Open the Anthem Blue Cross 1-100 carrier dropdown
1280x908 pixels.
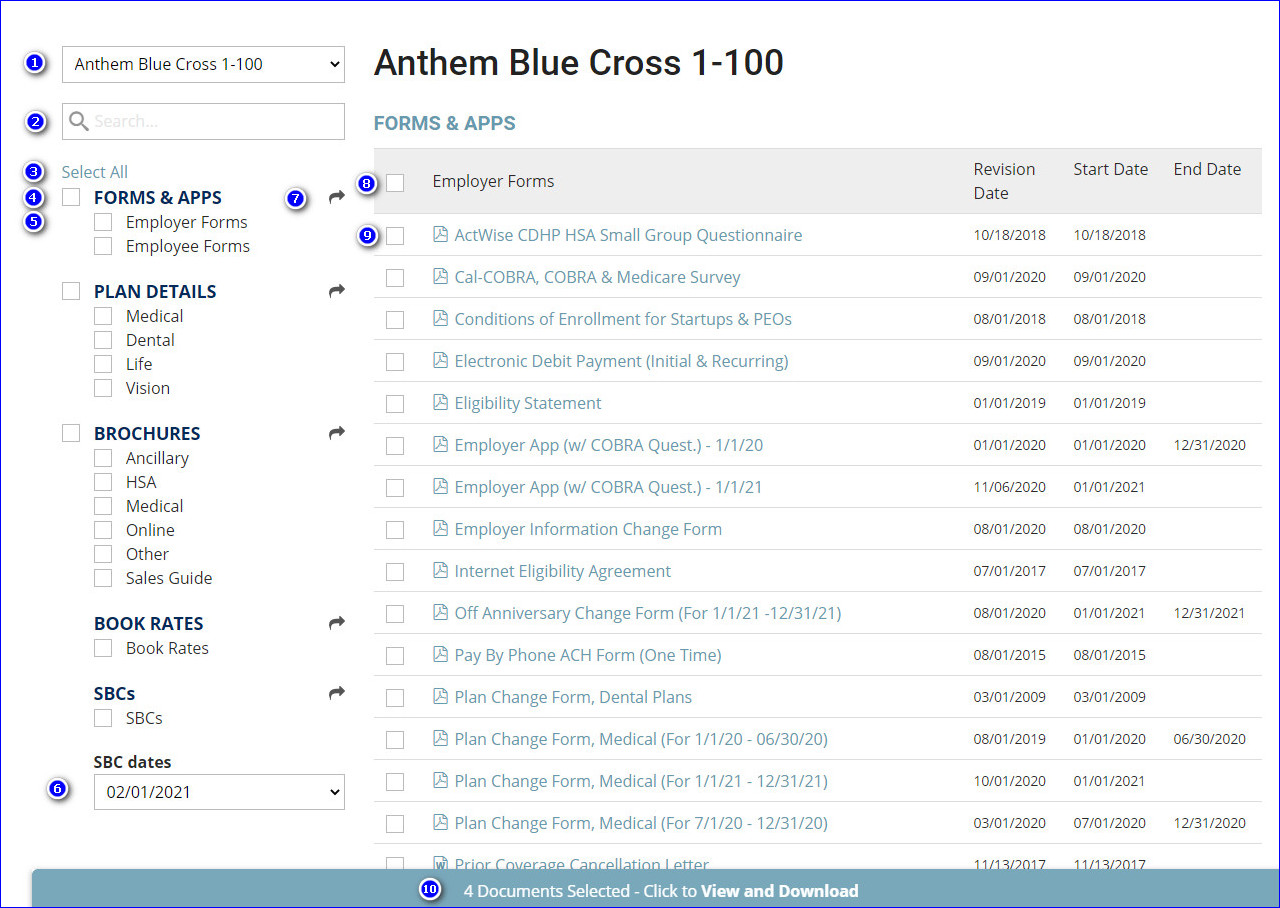tap(203, 64)
